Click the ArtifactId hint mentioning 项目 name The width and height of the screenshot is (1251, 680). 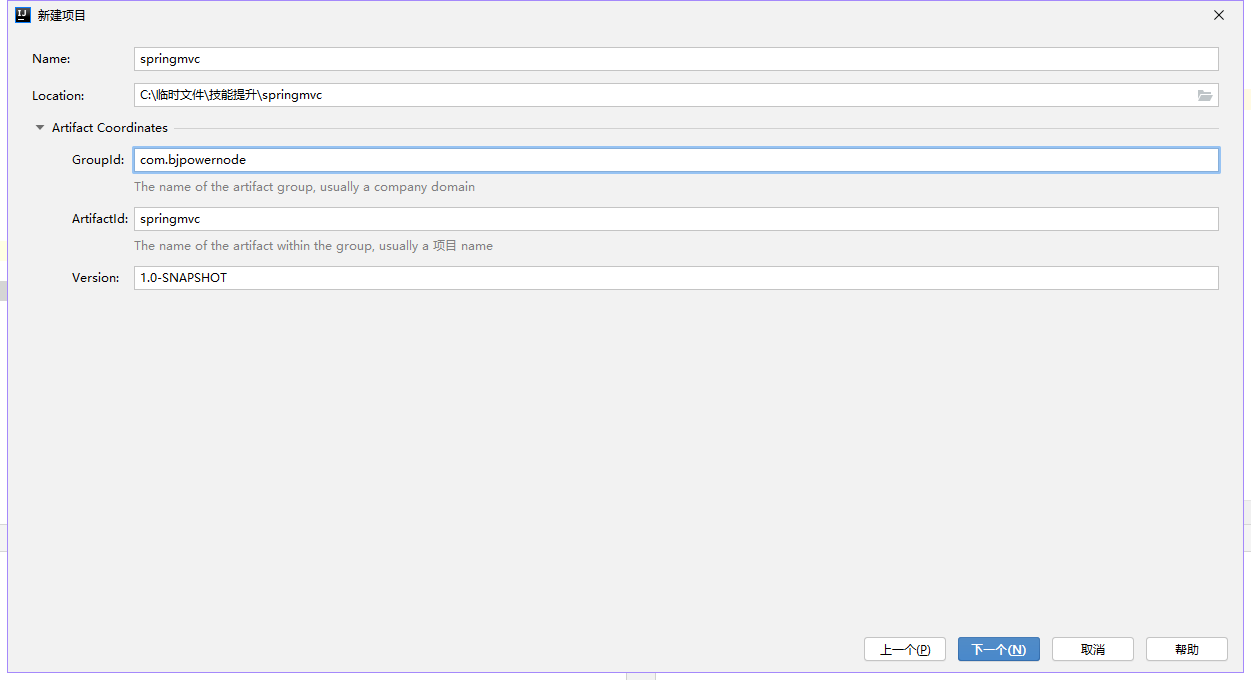pos(314,246)
